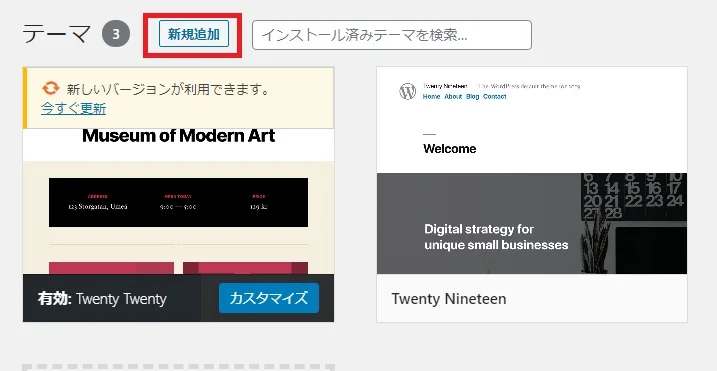This screenshot has width=717, height=371.
Task: Open the Twenty Nineteen theme preview image
Action: 532,171
